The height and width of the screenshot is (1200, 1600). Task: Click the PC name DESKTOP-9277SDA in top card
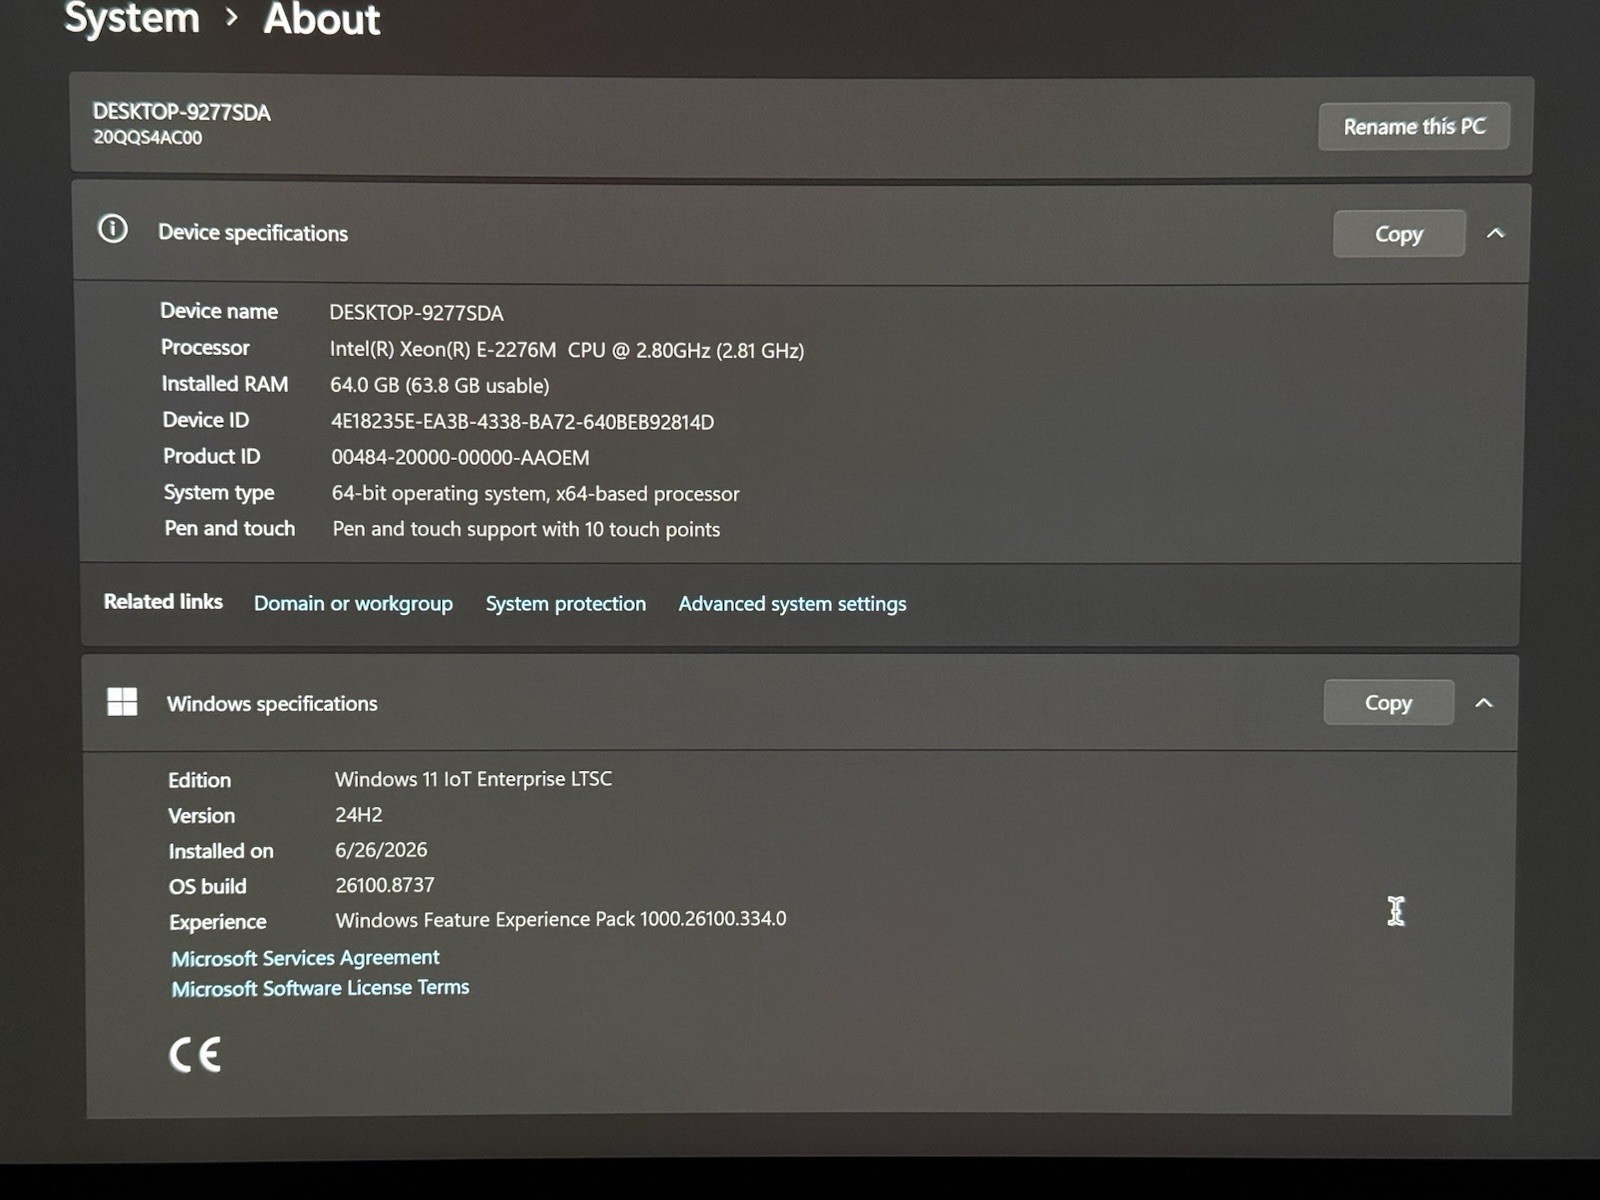pos(182,112)
